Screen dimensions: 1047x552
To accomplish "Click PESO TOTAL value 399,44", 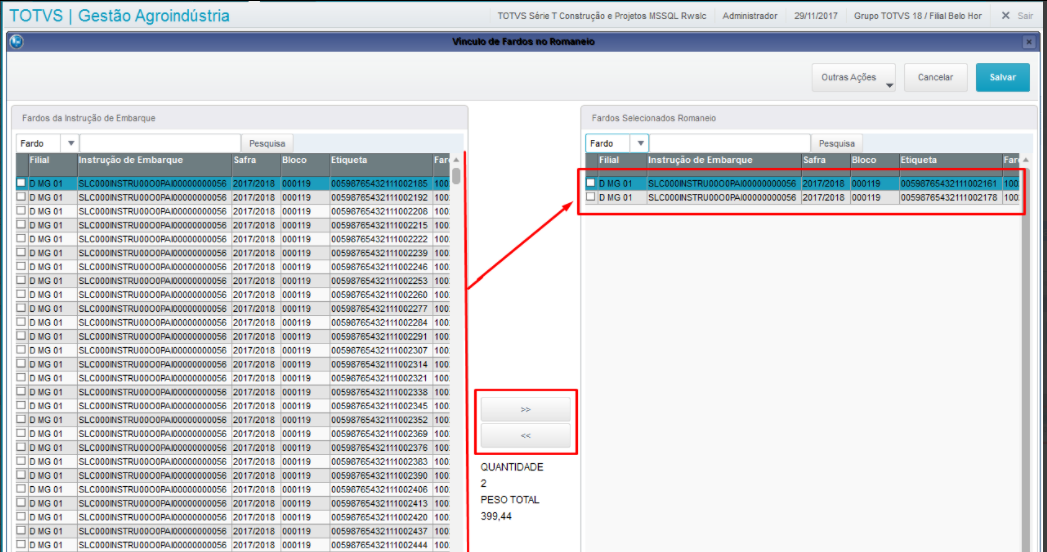I will pyautogui.click(x=496, y=516).
